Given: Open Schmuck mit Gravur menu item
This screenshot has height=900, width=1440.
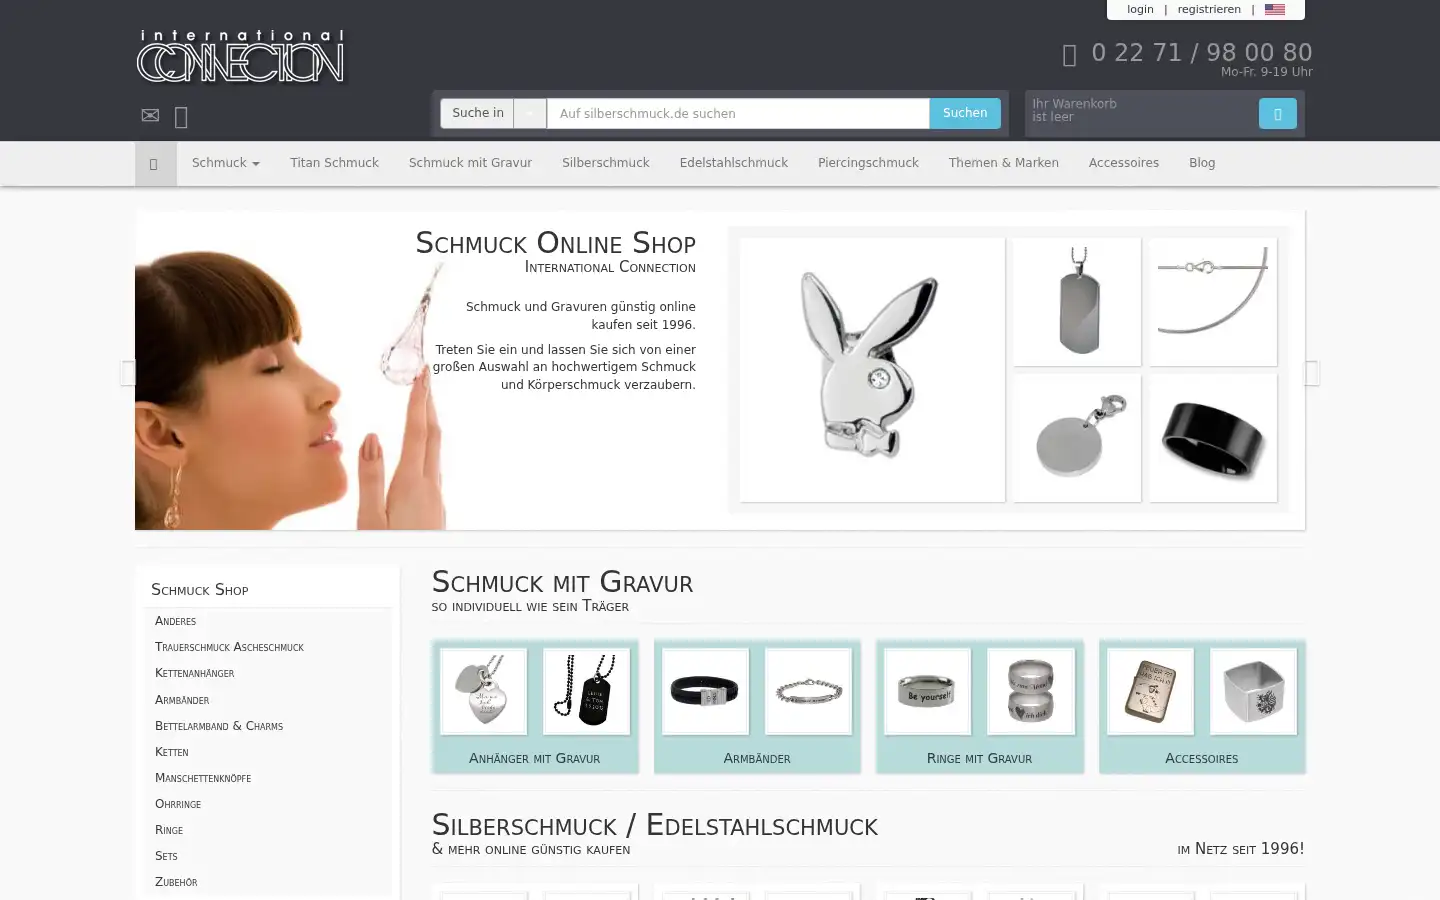Looking at the screenshot, I should tap(470, 163).
